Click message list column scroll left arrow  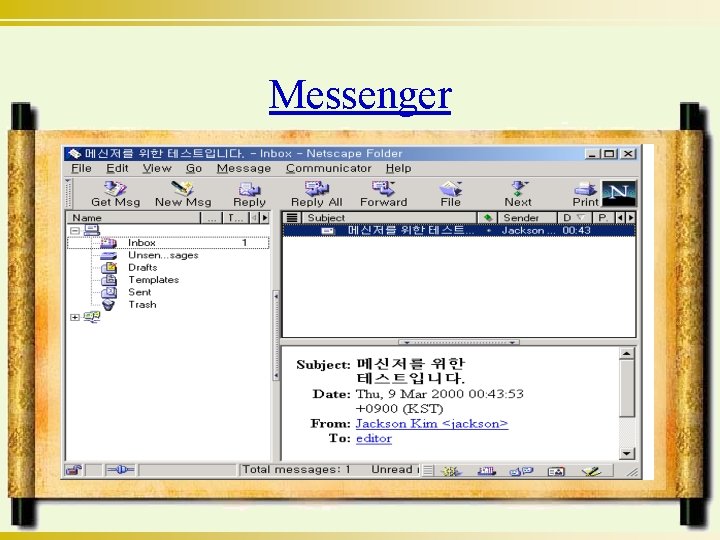[x=620, y=218]
